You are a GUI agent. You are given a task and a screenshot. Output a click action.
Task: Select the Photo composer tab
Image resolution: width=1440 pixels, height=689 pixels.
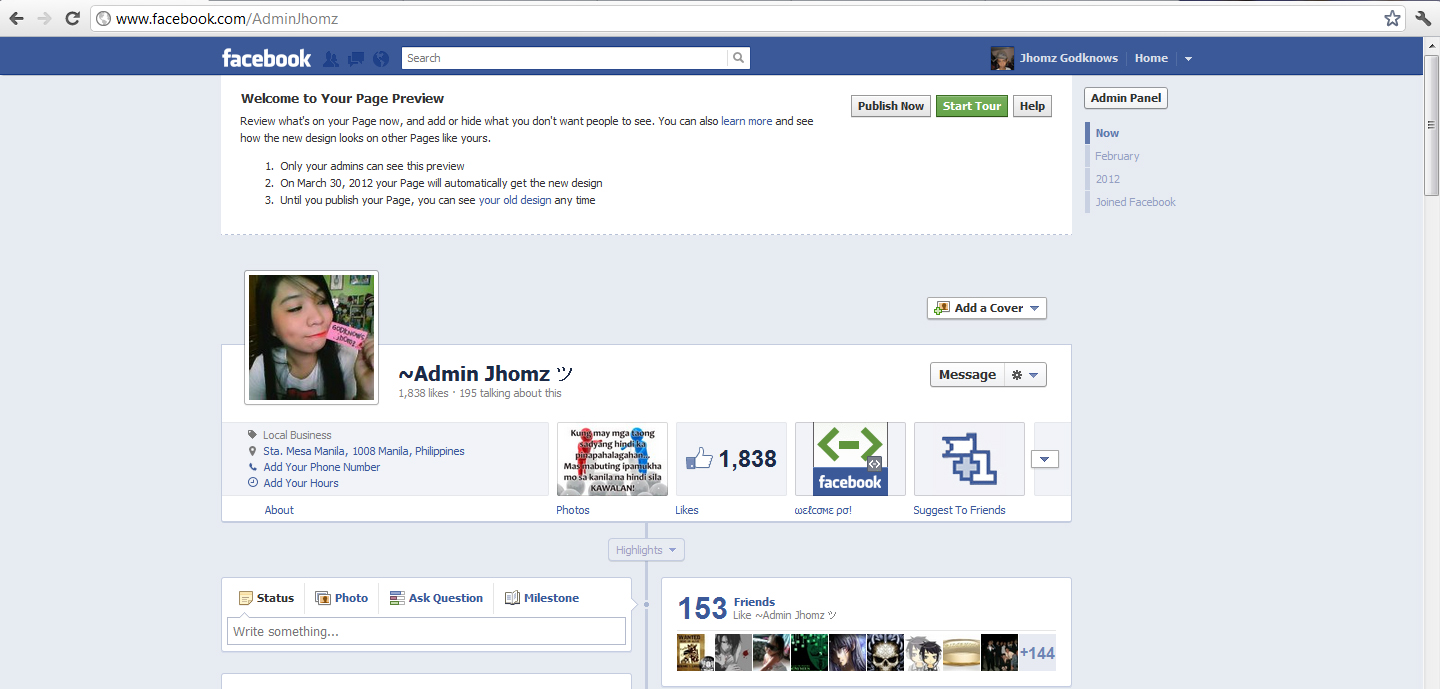coord(341,598)
